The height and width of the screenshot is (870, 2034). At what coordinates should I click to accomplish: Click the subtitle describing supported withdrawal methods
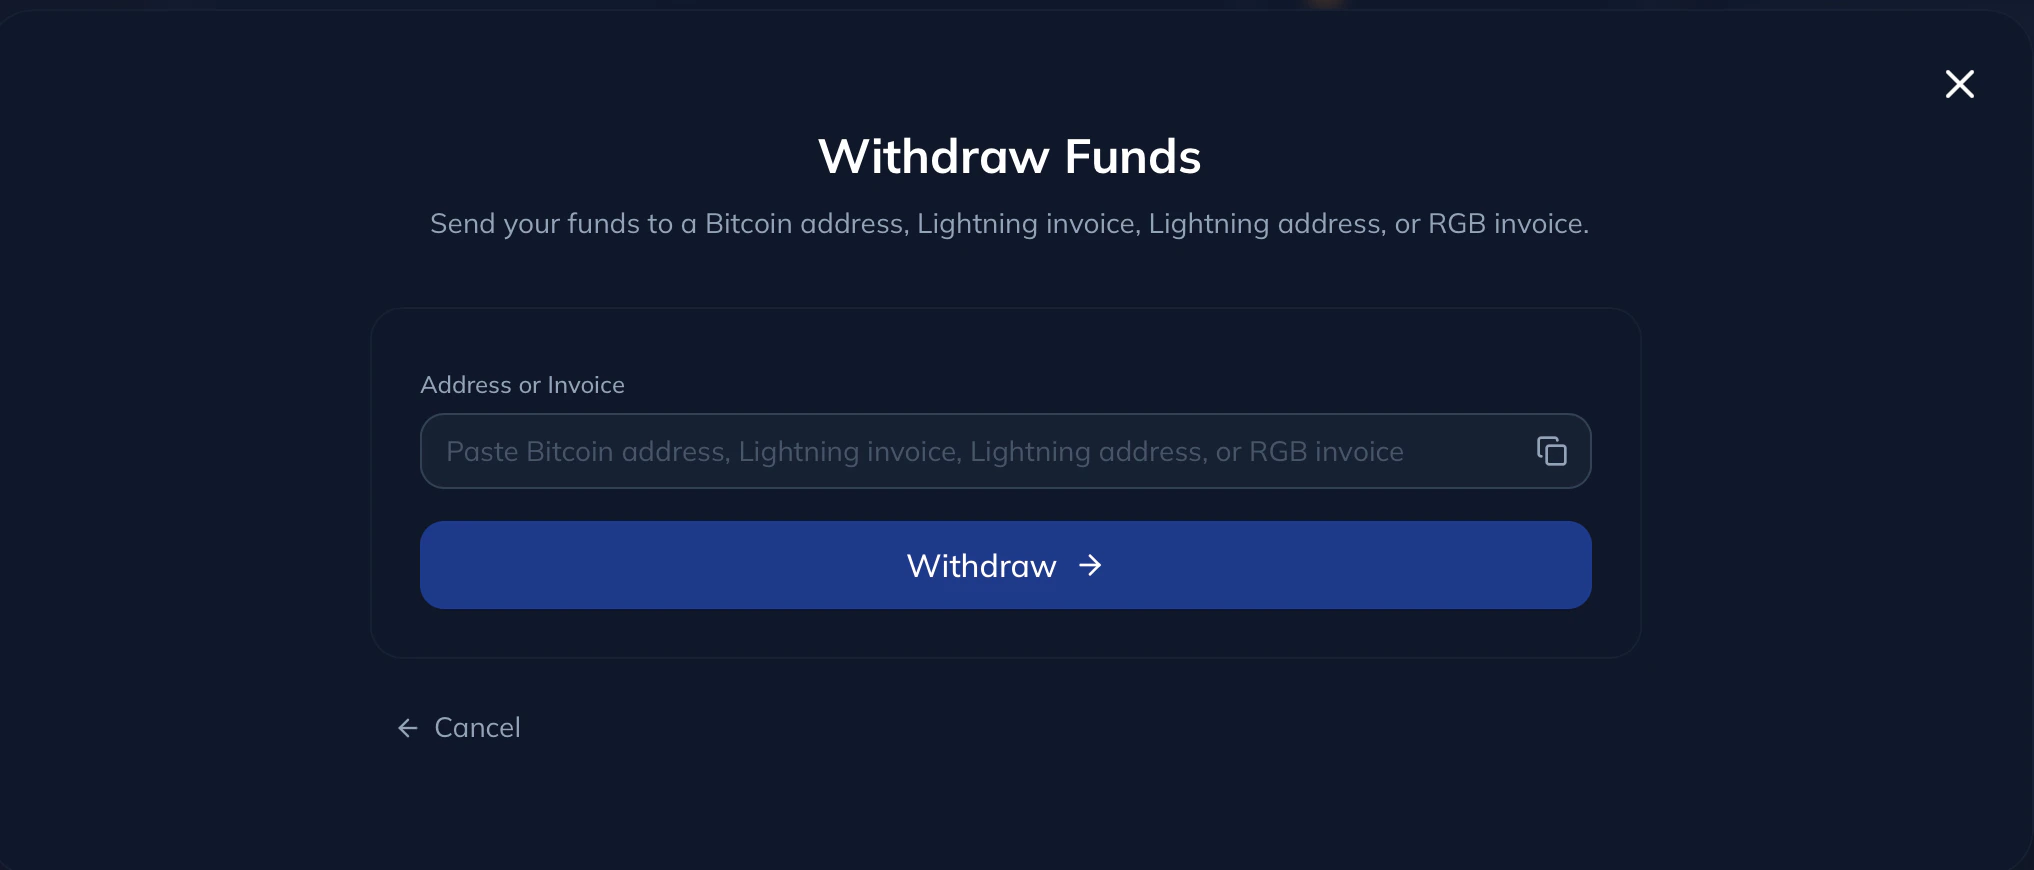(1008, 224)
